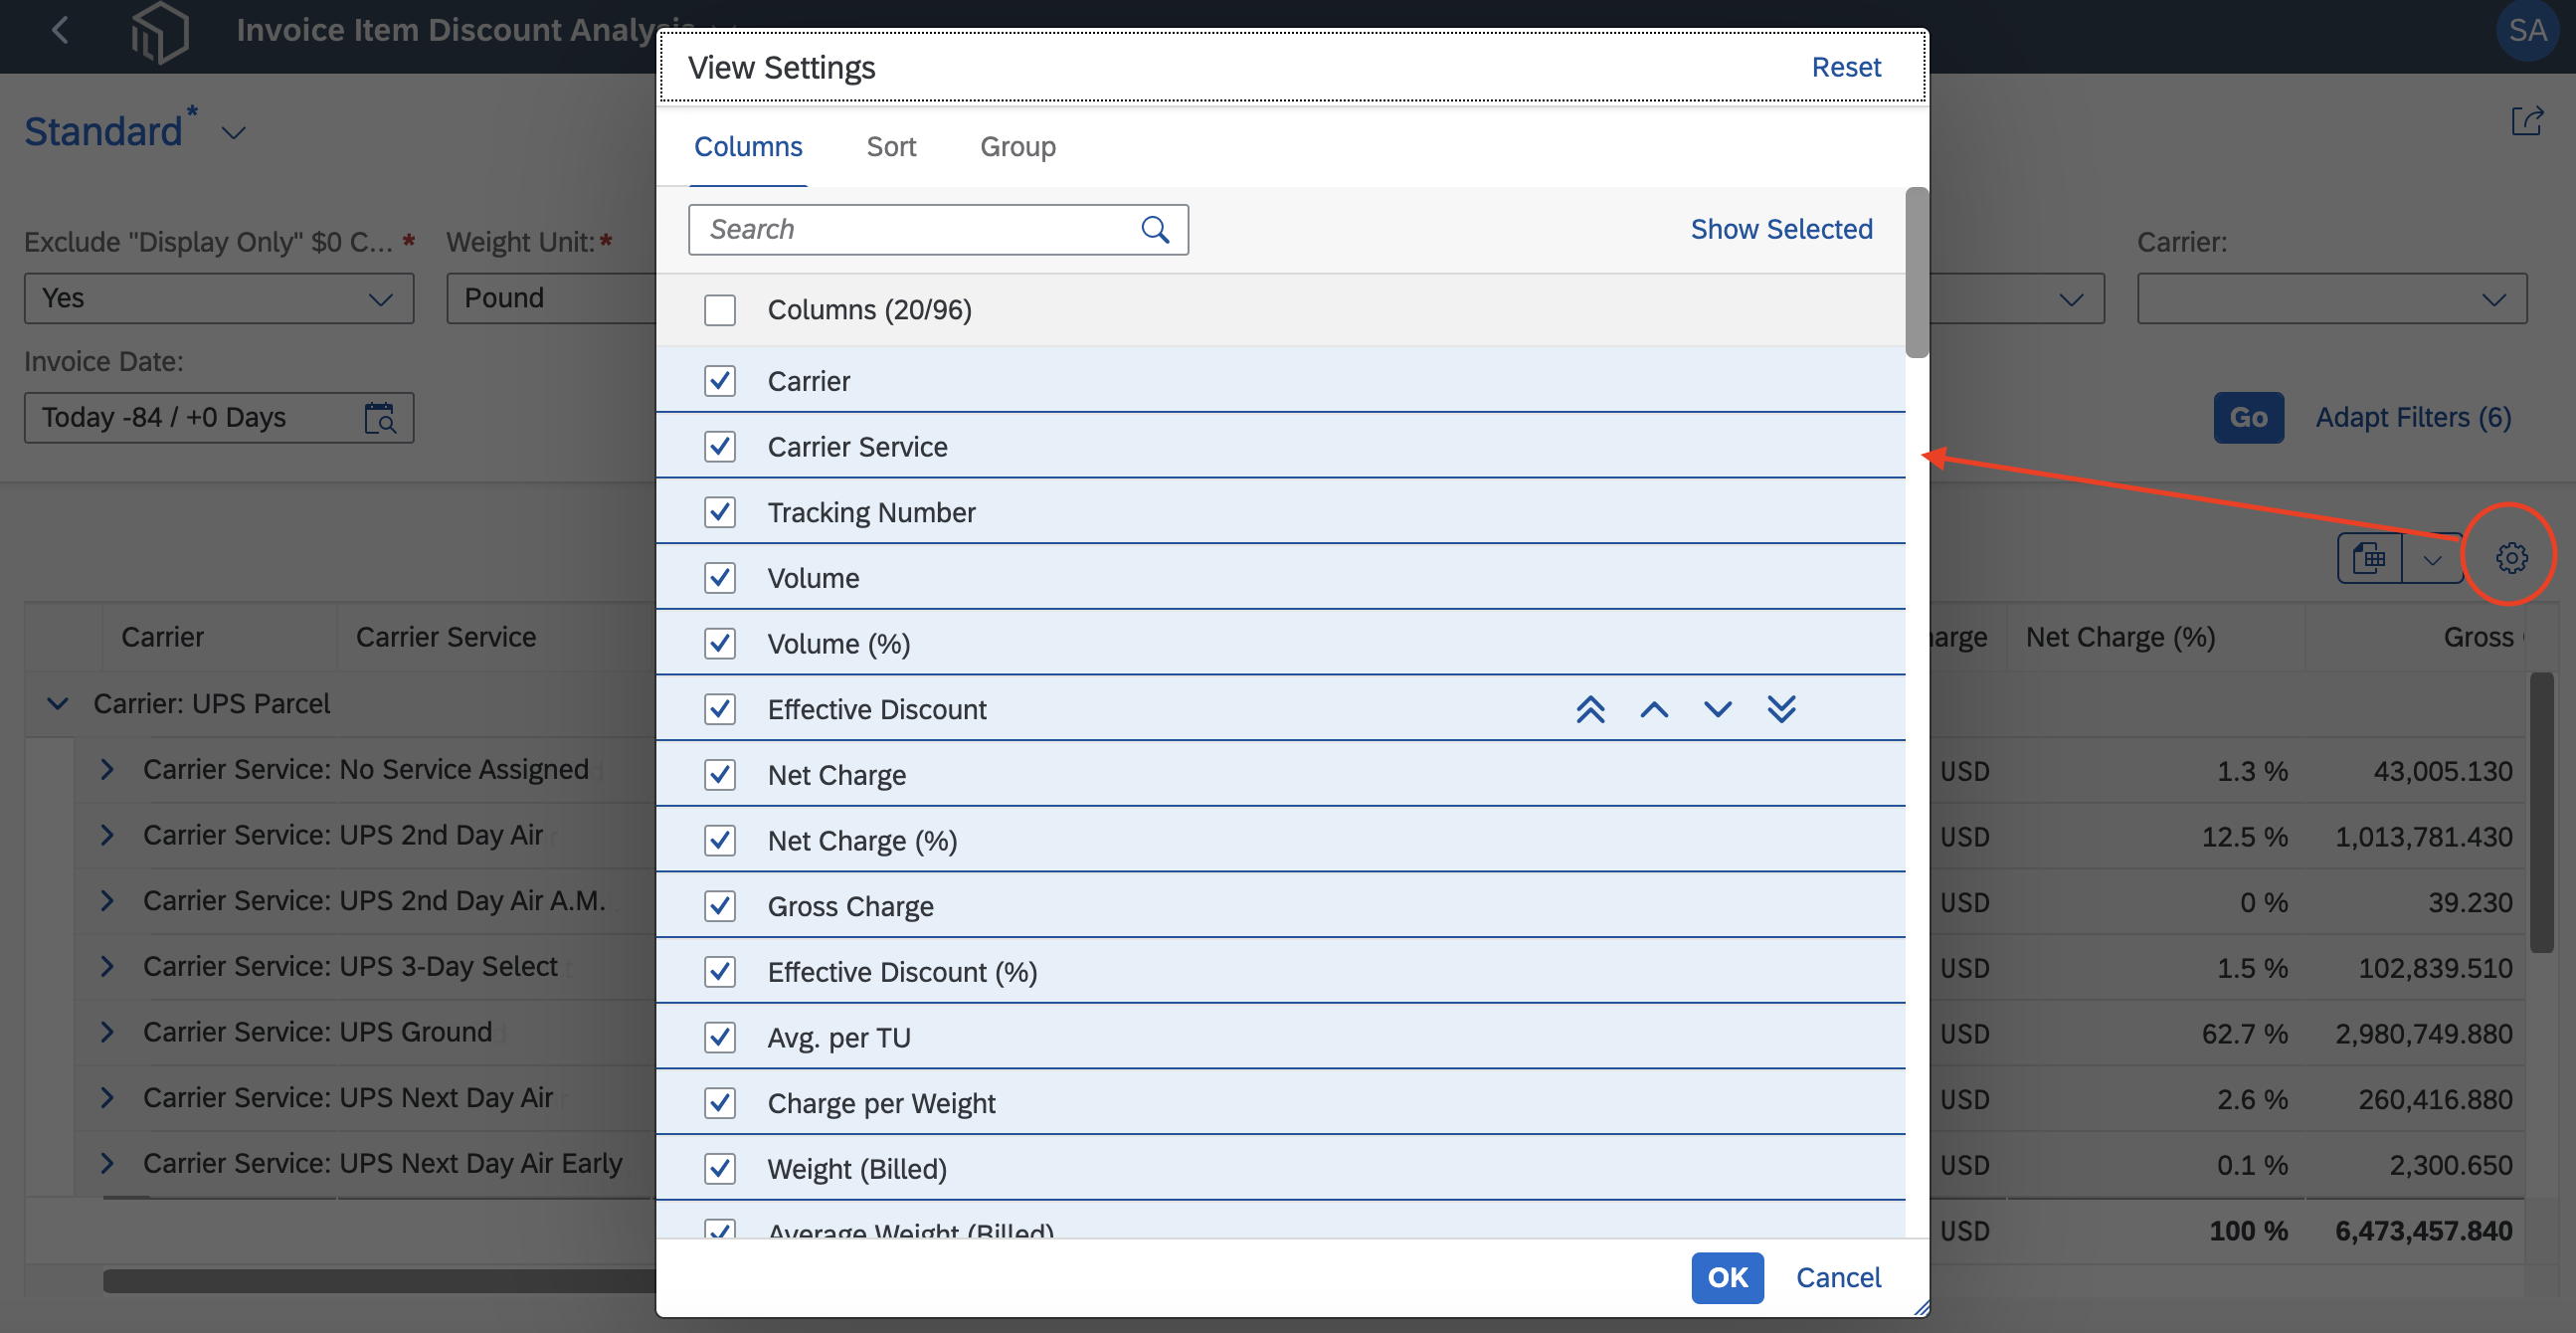
Task: Open the table settings gear icon
Action: click(x=2511, y=557)
